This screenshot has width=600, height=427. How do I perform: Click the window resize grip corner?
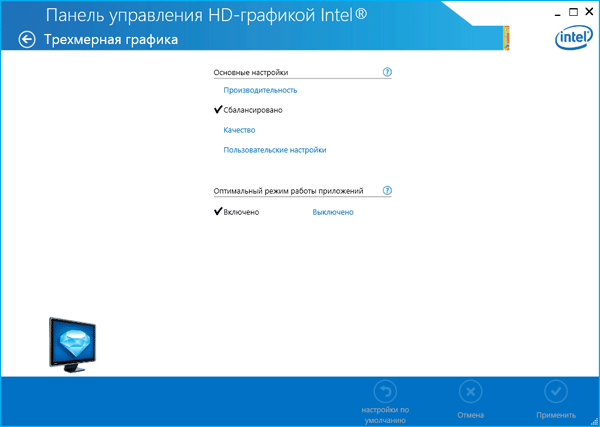pyautogui.click(x=594, y=422)
